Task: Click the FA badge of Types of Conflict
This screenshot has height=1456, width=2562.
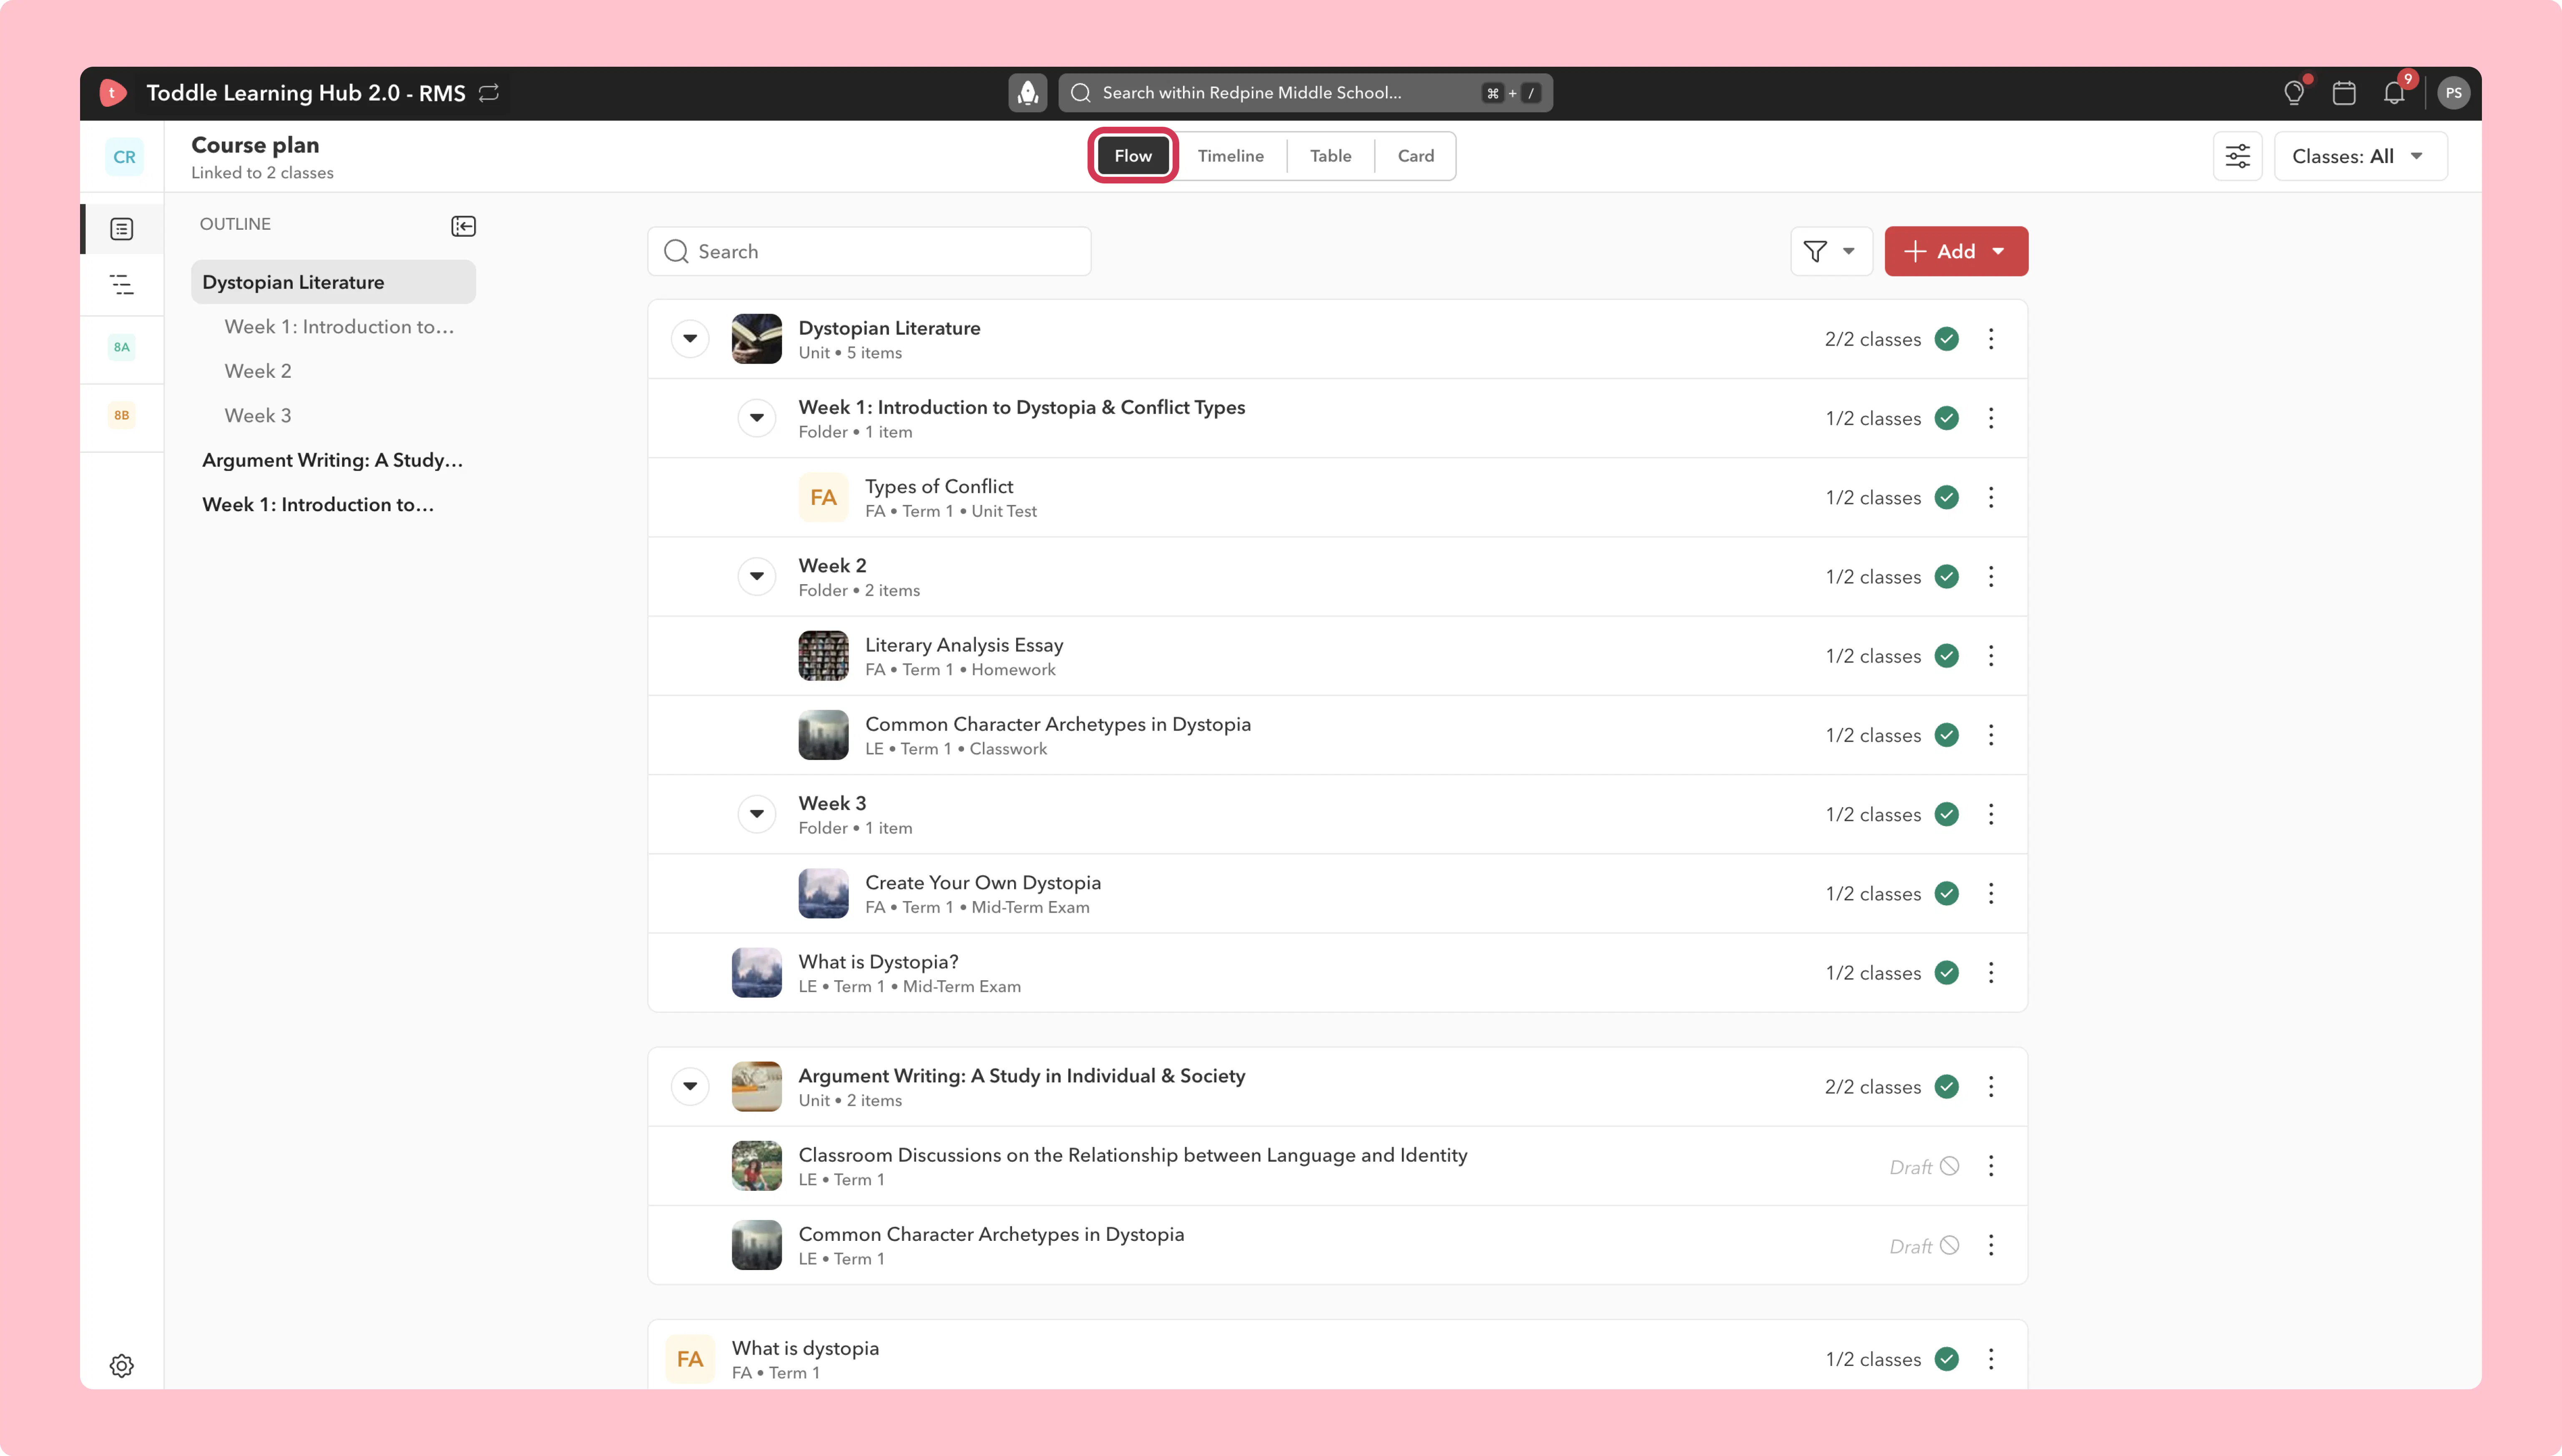Action: (823, 498)
